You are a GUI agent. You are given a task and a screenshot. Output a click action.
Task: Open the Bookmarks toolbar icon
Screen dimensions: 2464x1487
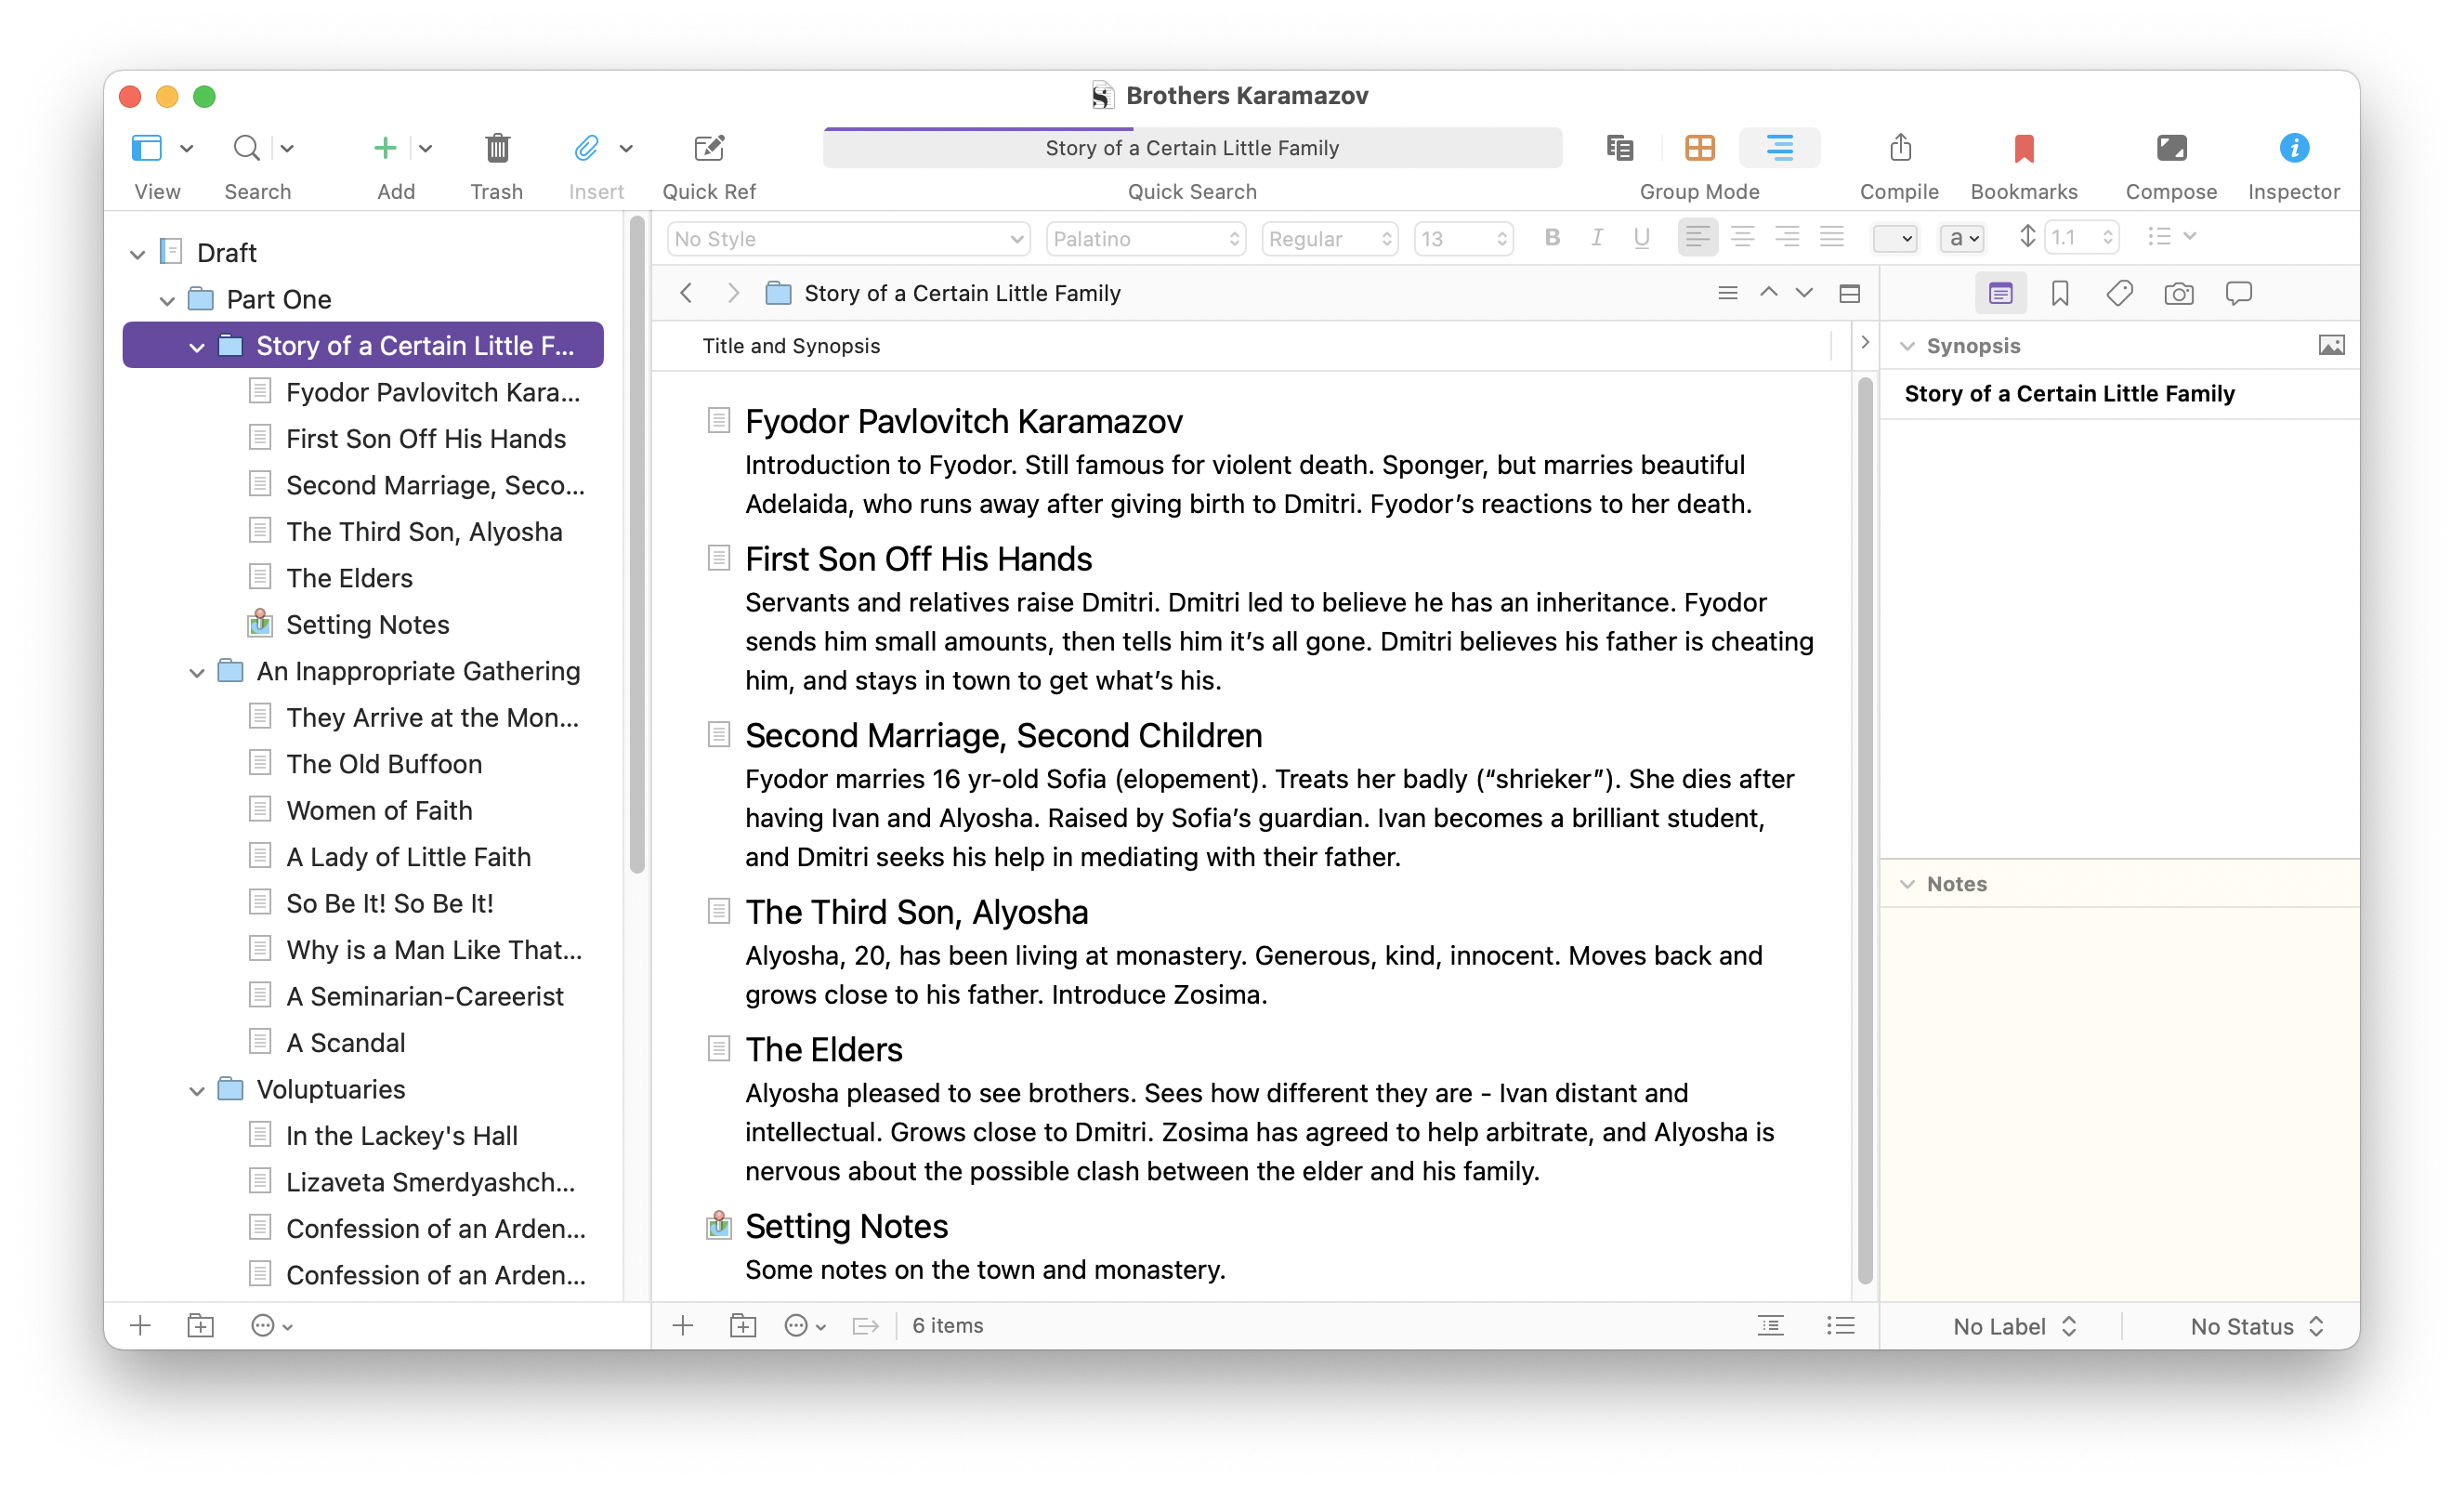click(2023, 149)
